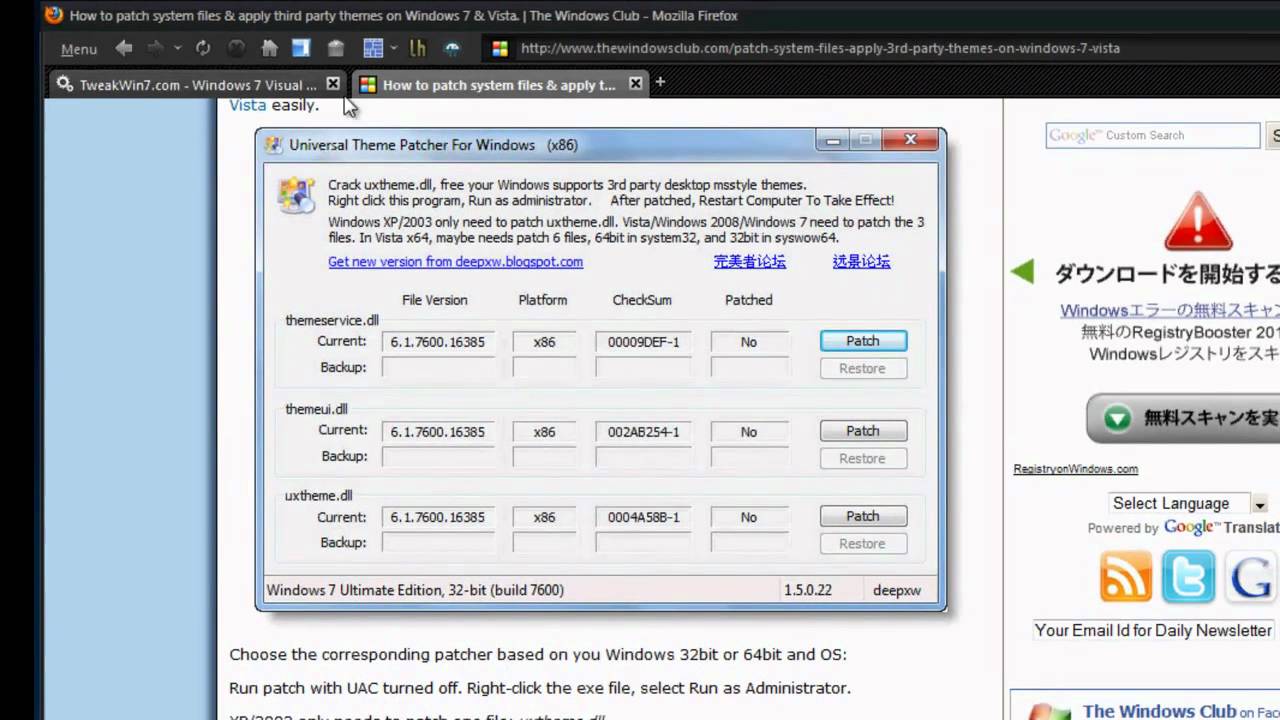The height and width of the screenshot is (720, 1280).
Task: Open the Firefox Menu button
Action: 79,49
